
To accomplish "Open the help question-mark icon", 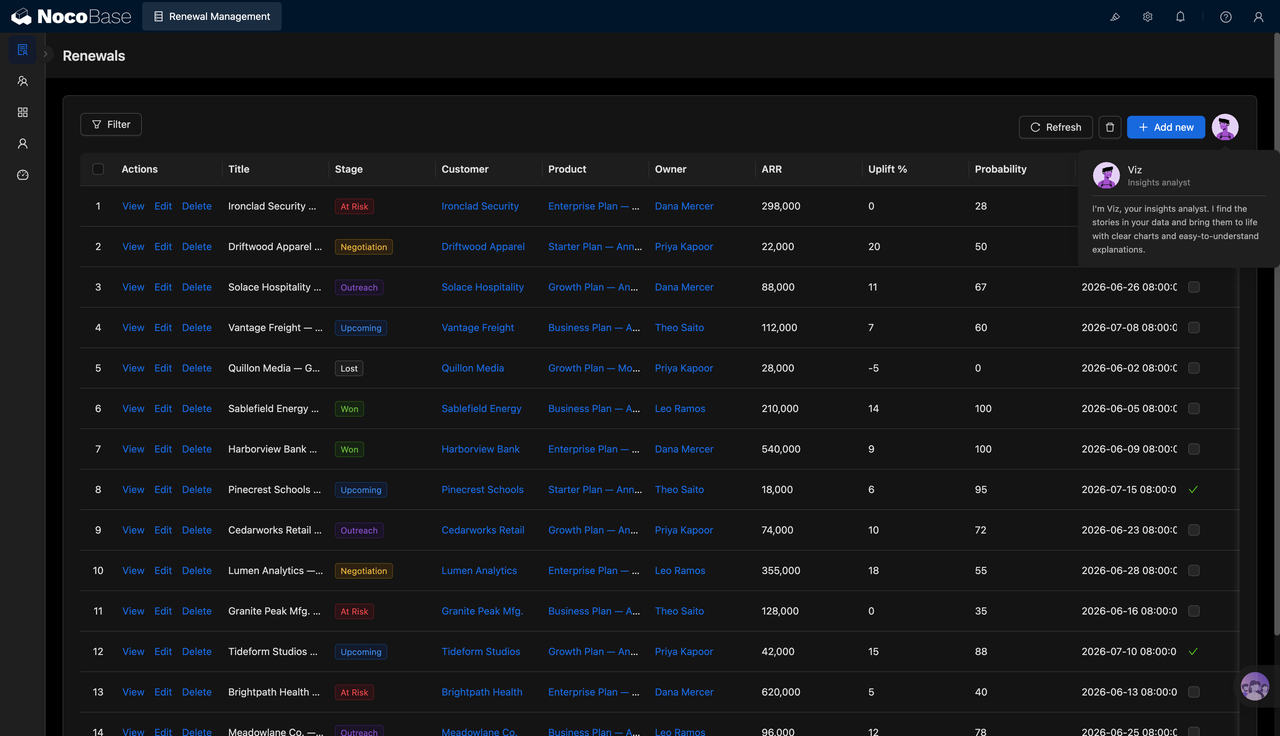I will [x=1226, y=17].
